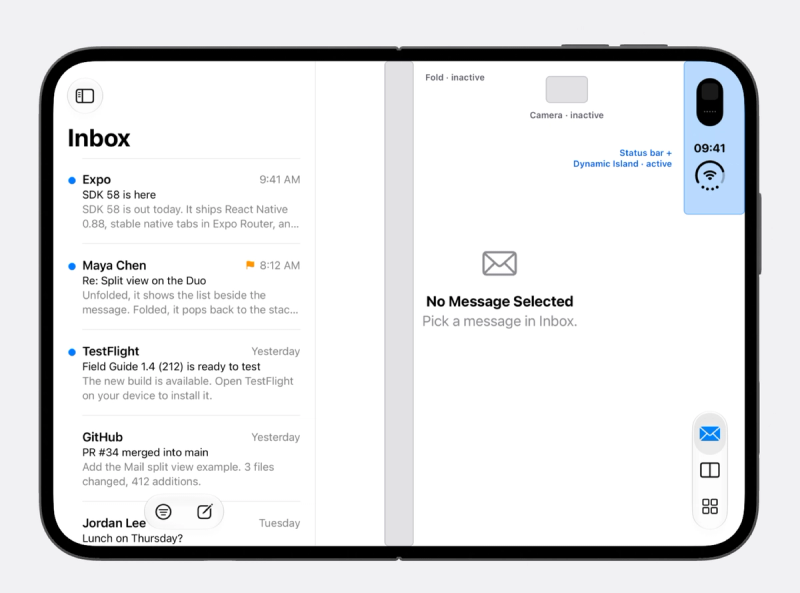
Task: Click 'Pick a message in Inbox.' text
Action: tap(499, 322)
